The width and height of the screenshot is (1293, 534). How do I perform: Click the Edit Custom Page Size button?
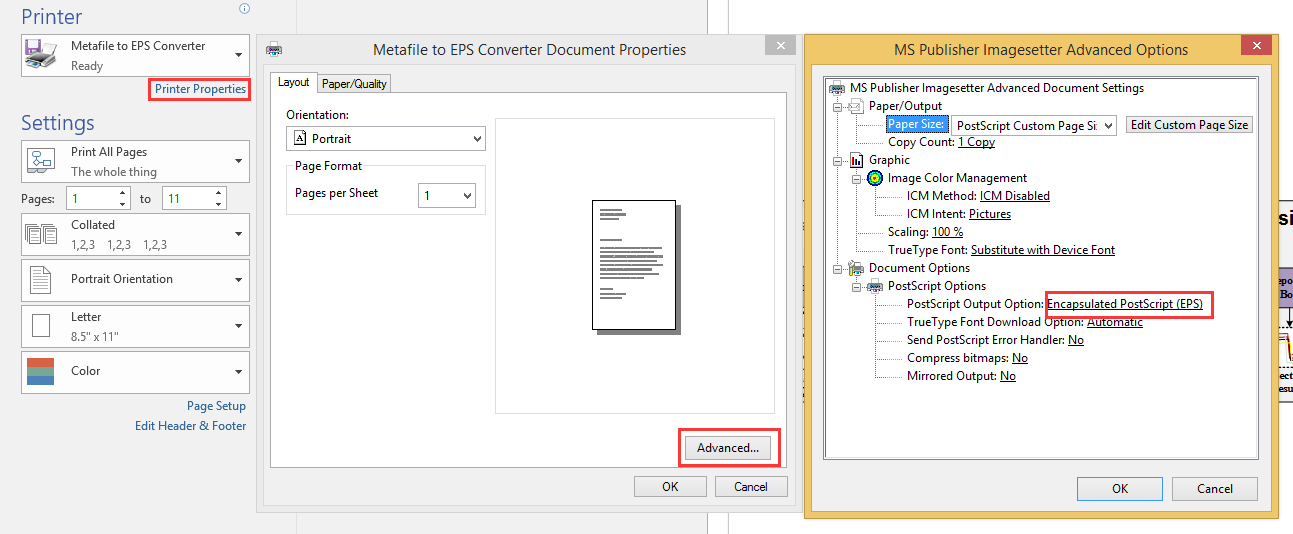pos(1189,125)
